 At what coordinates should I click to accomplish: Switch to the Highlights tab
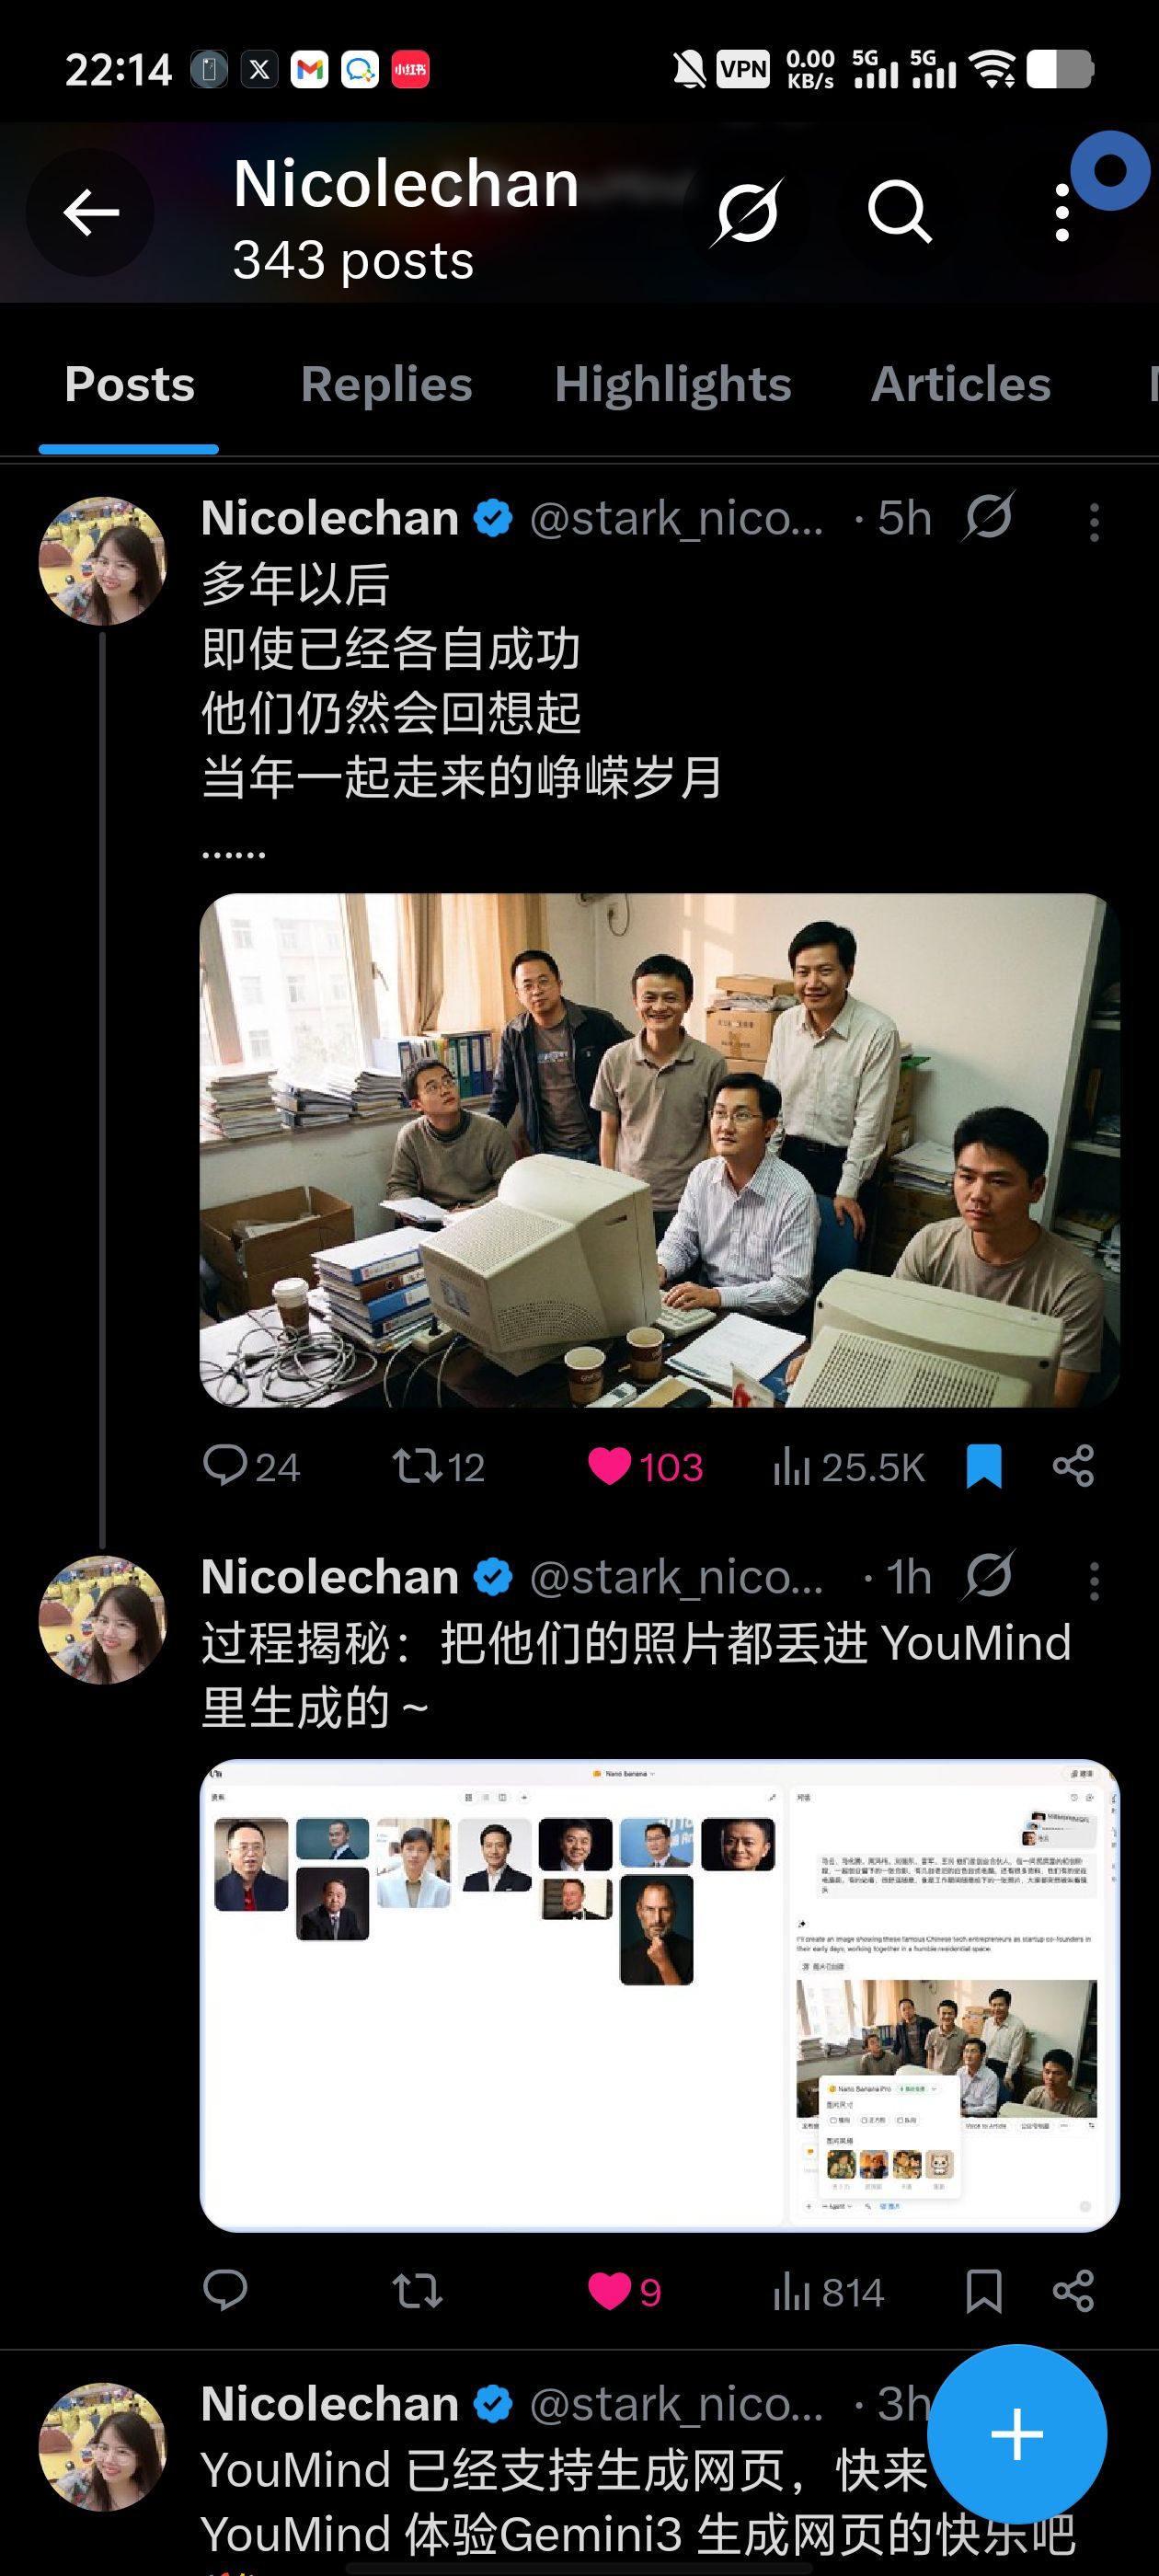(x=673, y=384)
